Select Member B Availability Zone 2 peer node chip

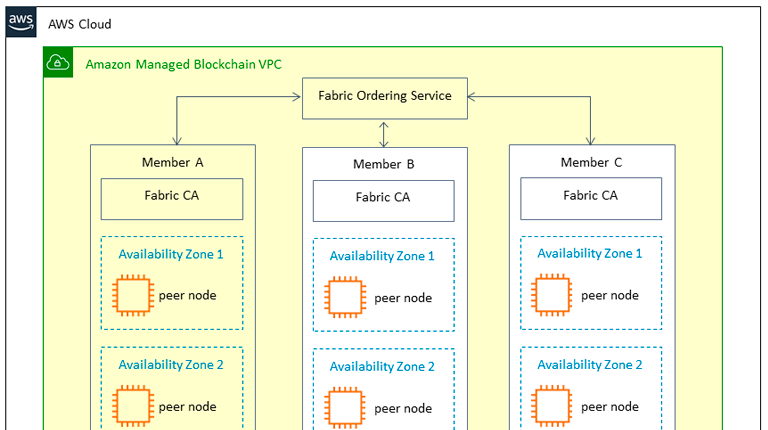[345, 408]
